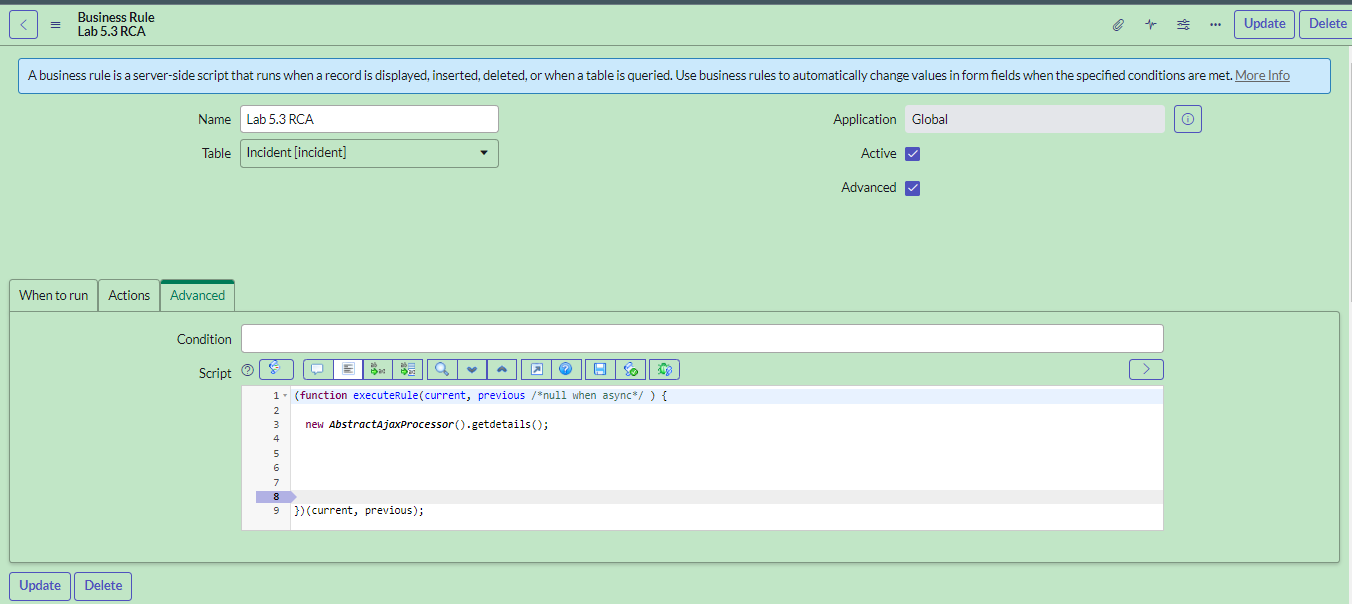This screenshot has height=604, width=1352.
Task: Toggle the Advanced checkbox
Action: click(x=912, y=188)
